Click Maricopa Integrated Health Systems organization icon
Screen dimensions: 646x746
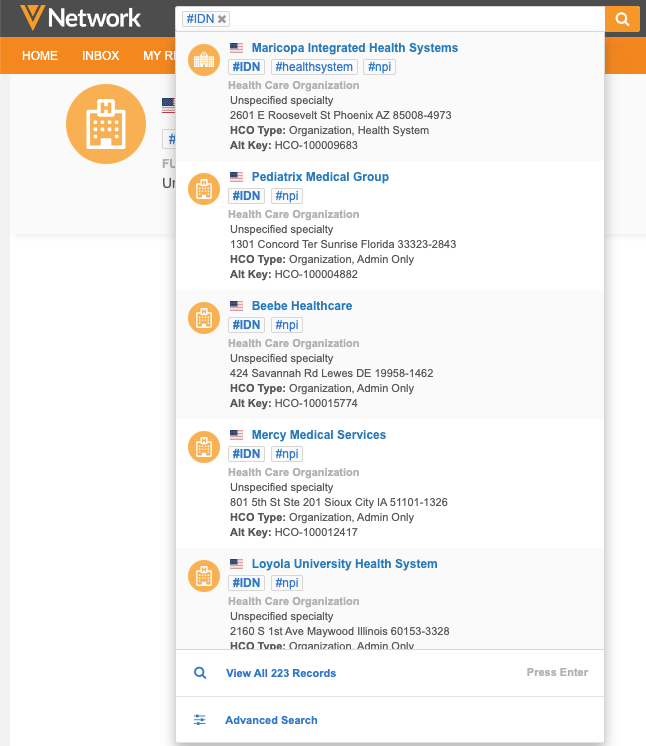[x=204, y=60]
